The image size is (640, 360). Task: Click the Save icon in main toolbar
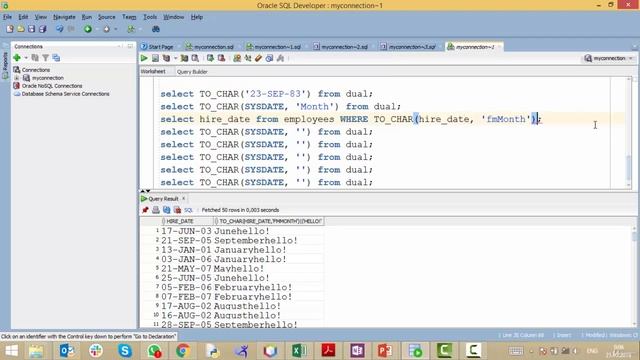tap(31, 29)
